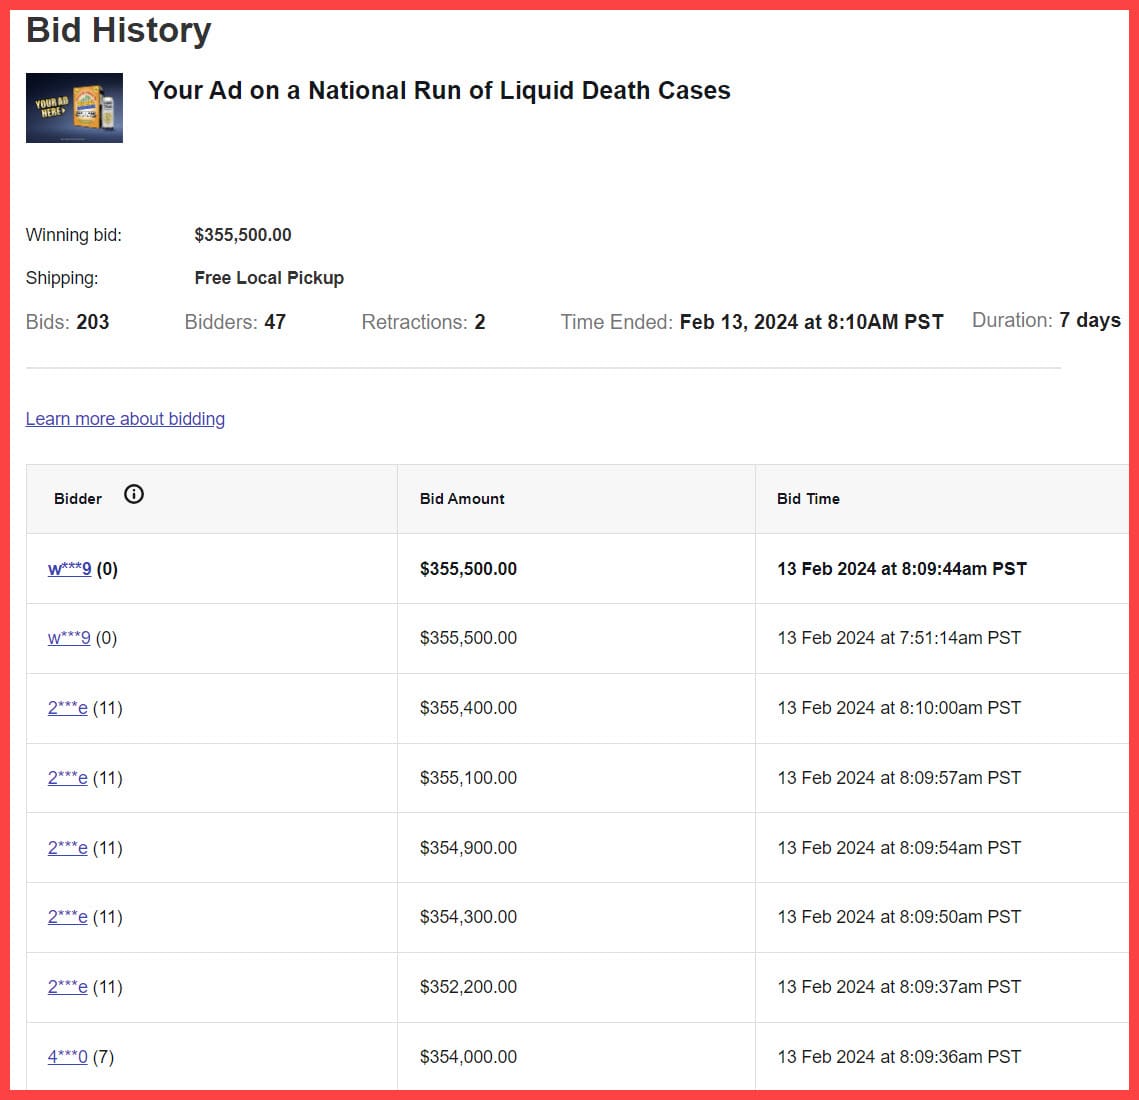Click bidder 2***e on the $355,100.00 row
1139x1100 pixels.
(67, 778)
